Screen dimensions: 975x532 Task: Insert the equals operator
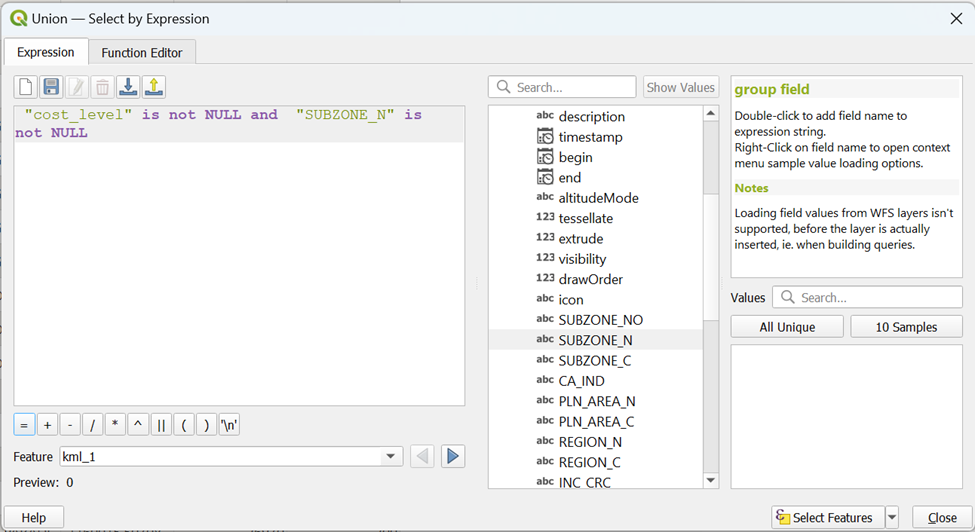[x=24, y=425]
